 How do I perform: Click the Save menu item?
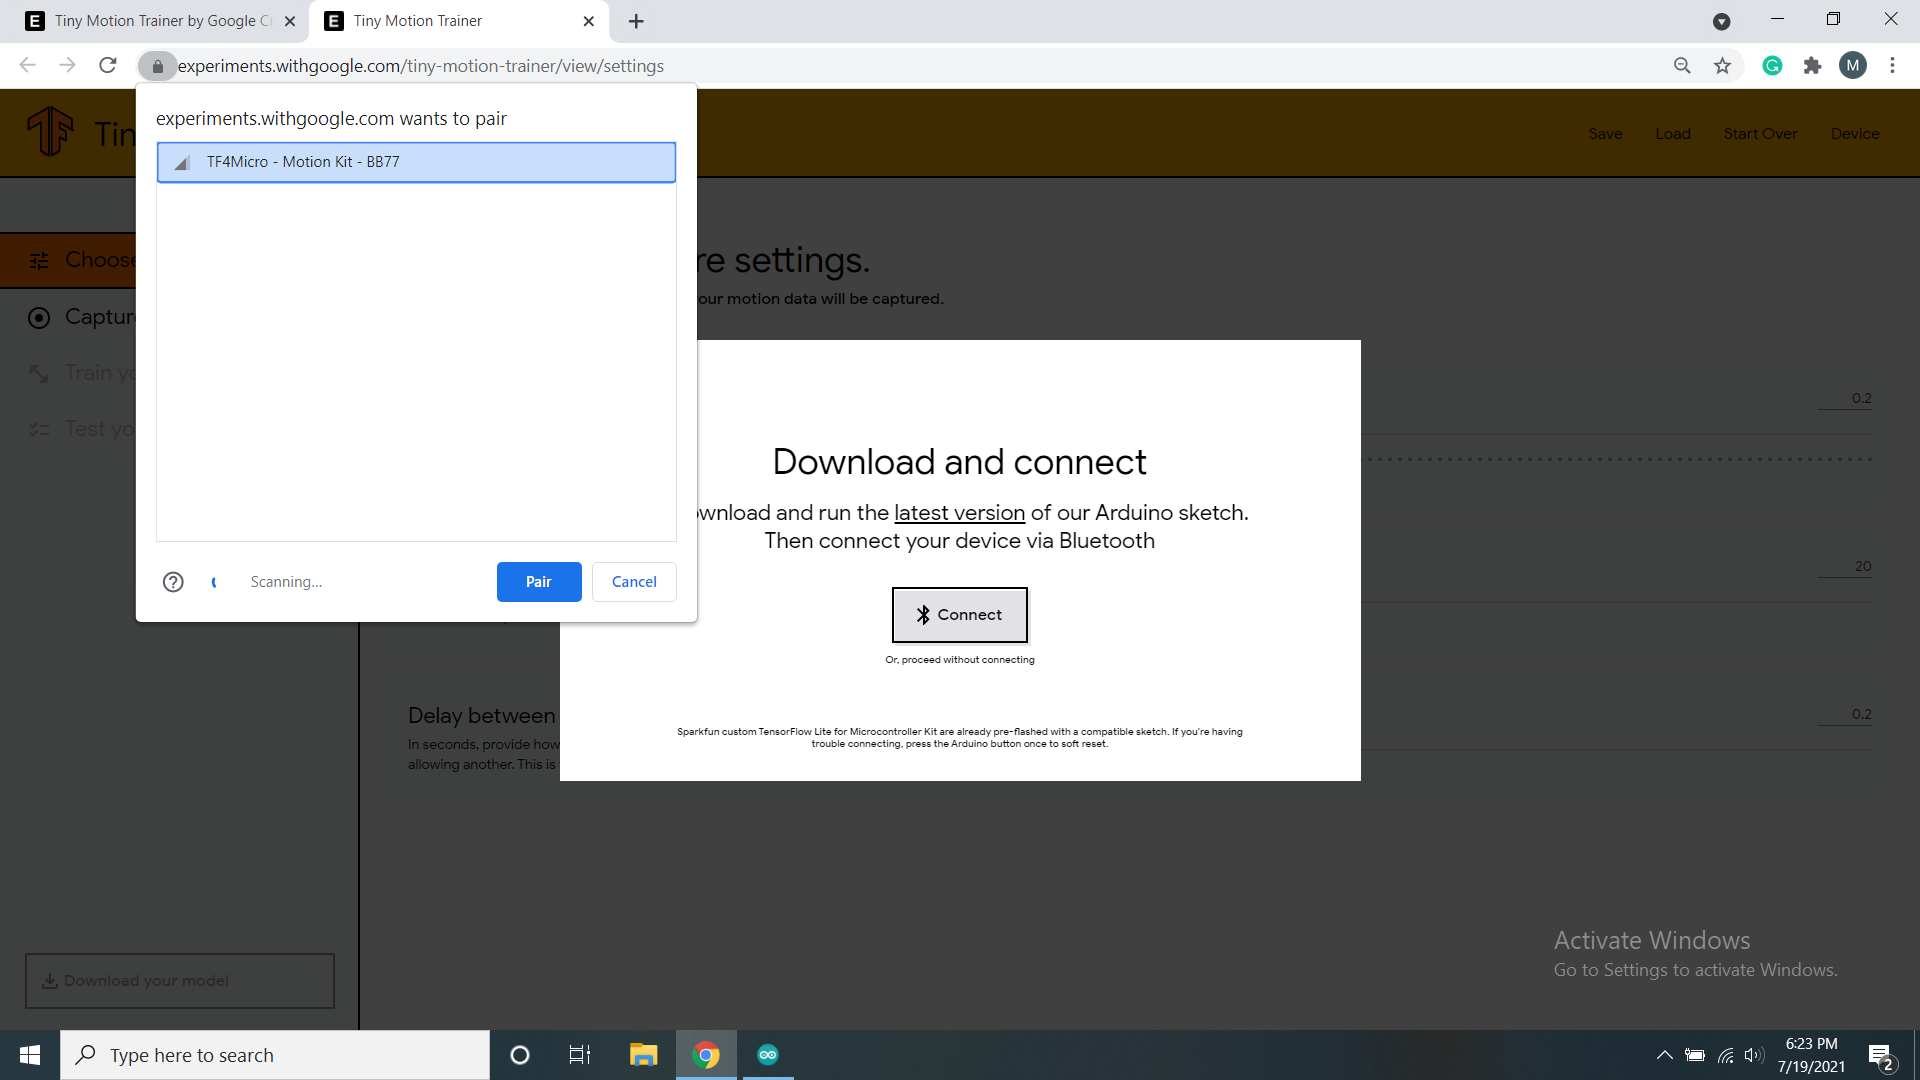1605,134
